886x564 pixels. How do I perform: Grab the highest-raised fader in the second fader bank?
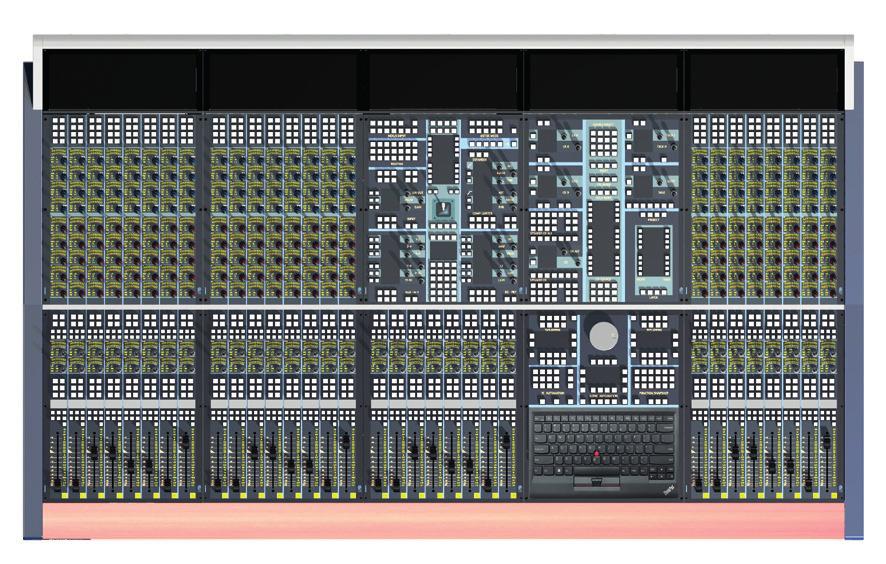(x=345, y=440)
